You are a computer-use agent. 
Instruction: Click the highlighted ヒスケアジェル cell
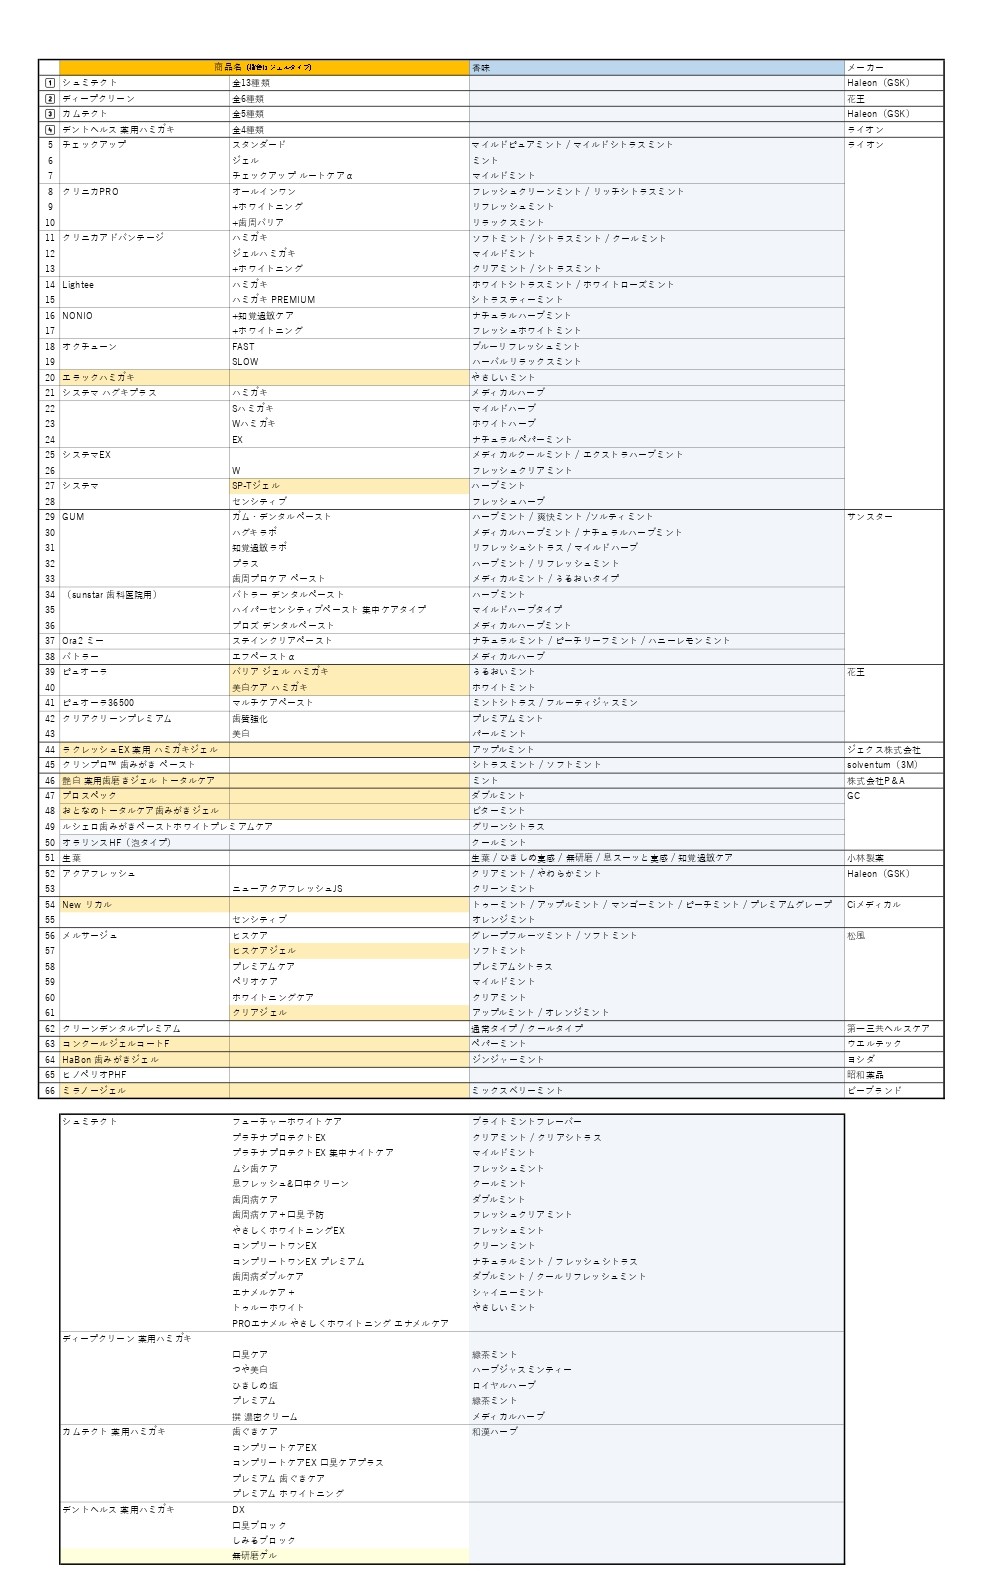coord(349,951)
